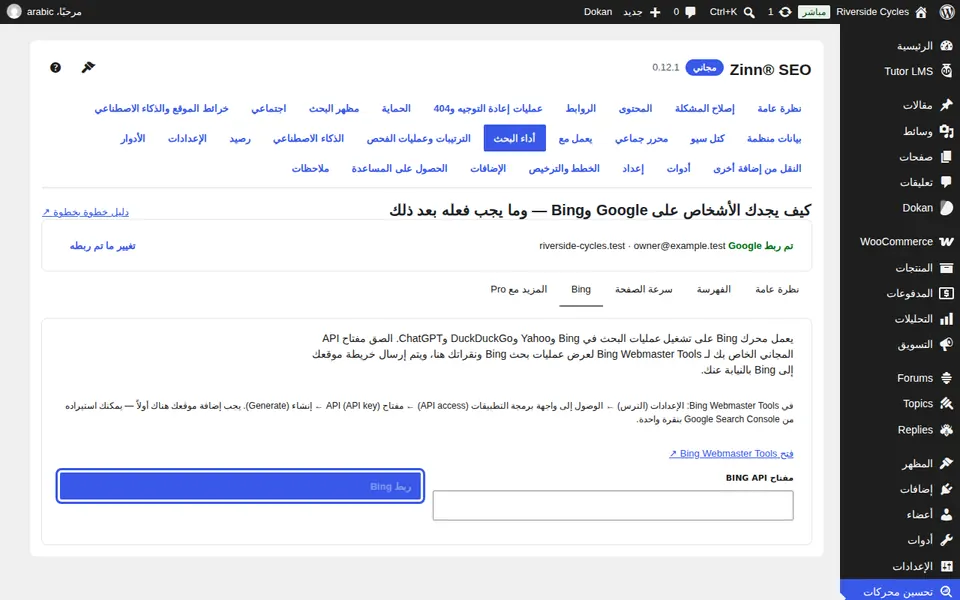Screen dimensions: 960x600
Task: Open the تعليقات comments icon in sidebar
Action: tap(947, 182)
